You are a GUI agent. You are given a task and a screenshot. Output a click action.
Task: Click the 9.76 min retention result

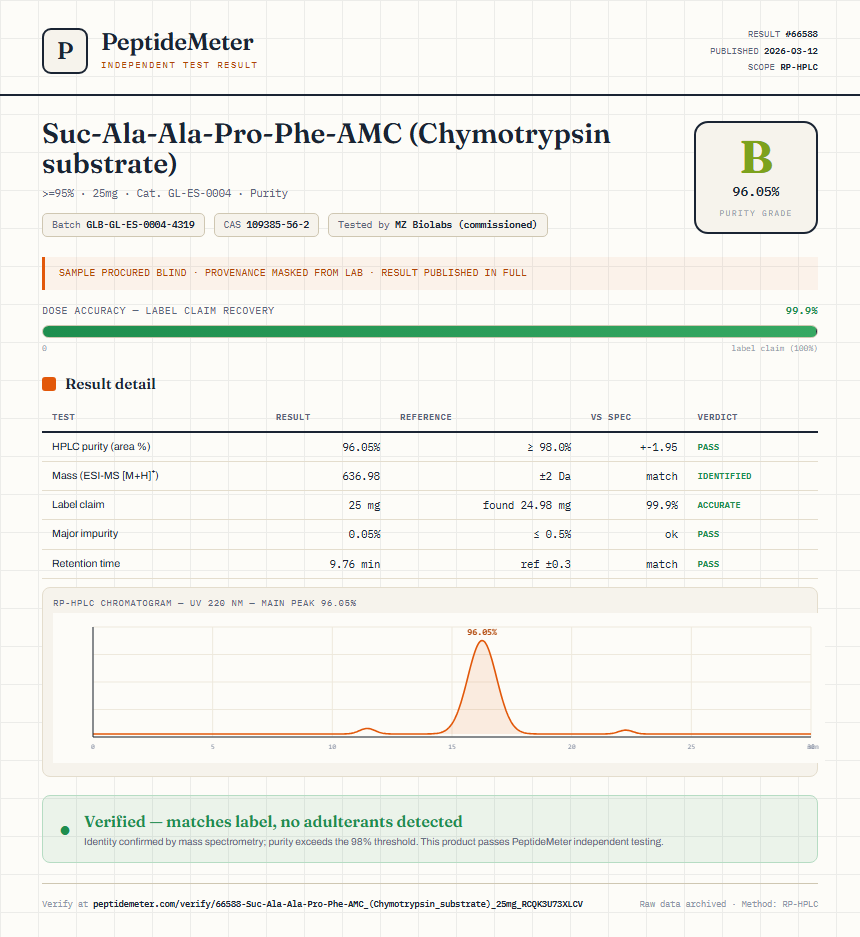[x=355, y=564]
